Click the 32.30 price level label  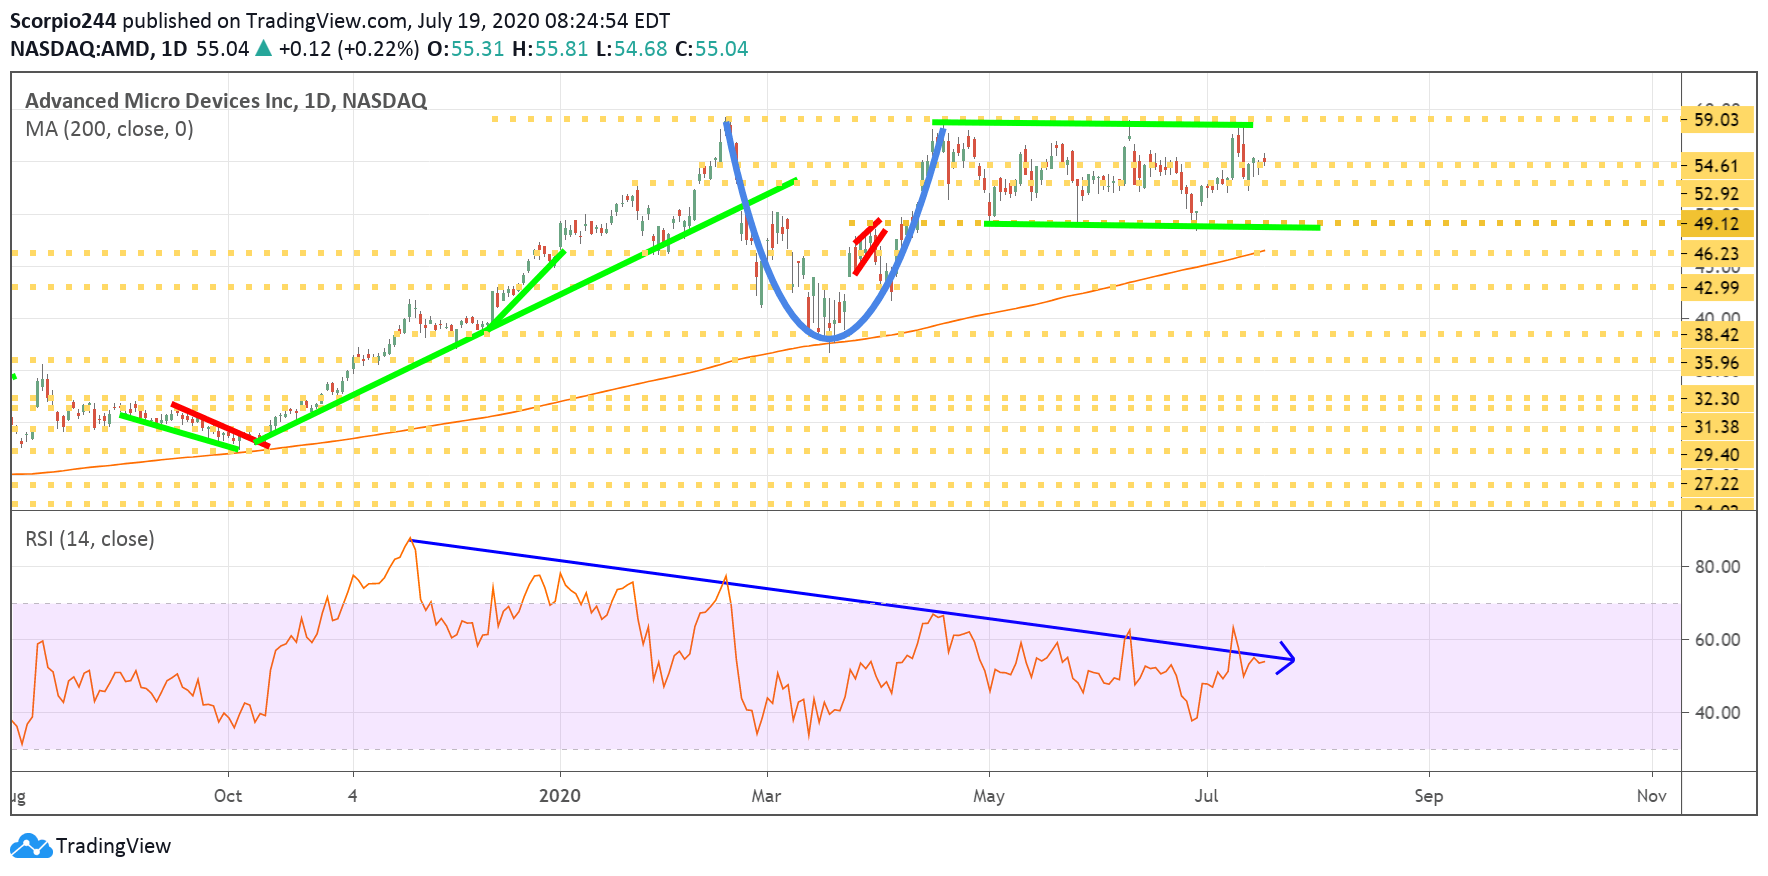pyautogui.click(x=1717, y=399)
